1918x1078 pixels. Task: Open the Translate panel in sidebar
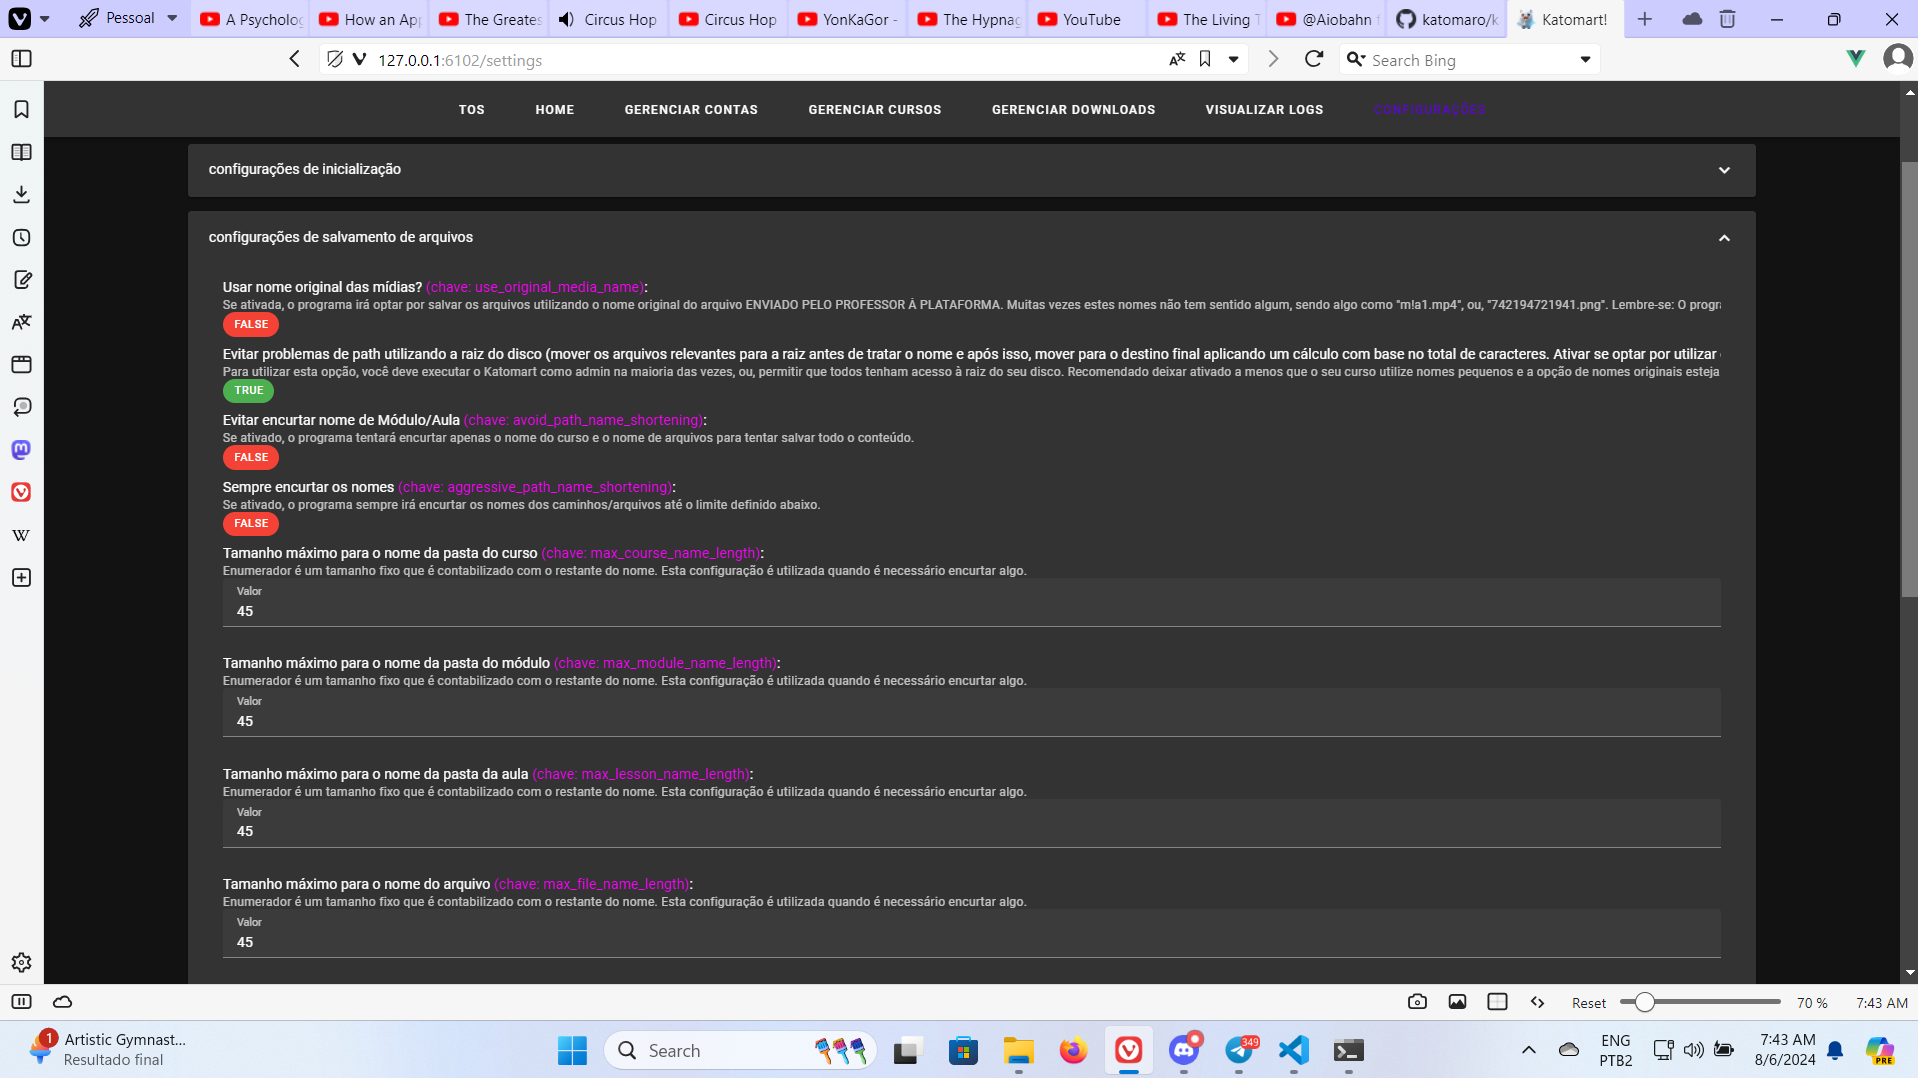click(21, 322)
